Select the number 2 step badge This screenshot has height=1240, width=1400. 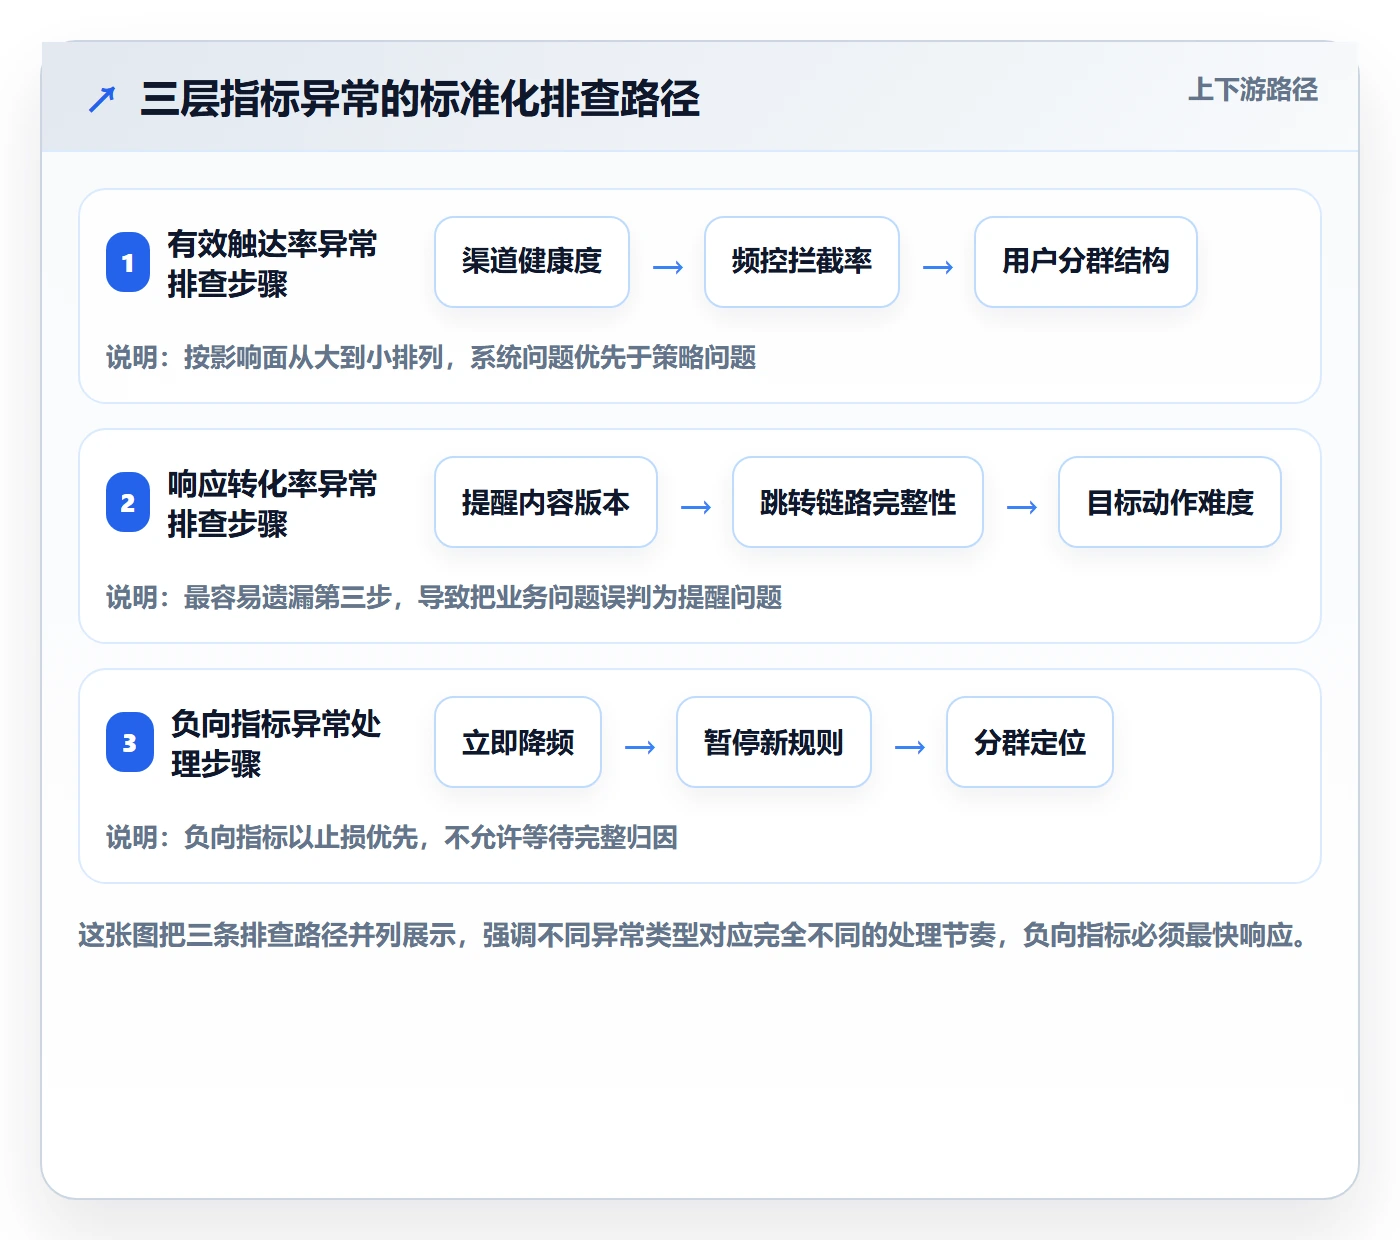point(128,502)
